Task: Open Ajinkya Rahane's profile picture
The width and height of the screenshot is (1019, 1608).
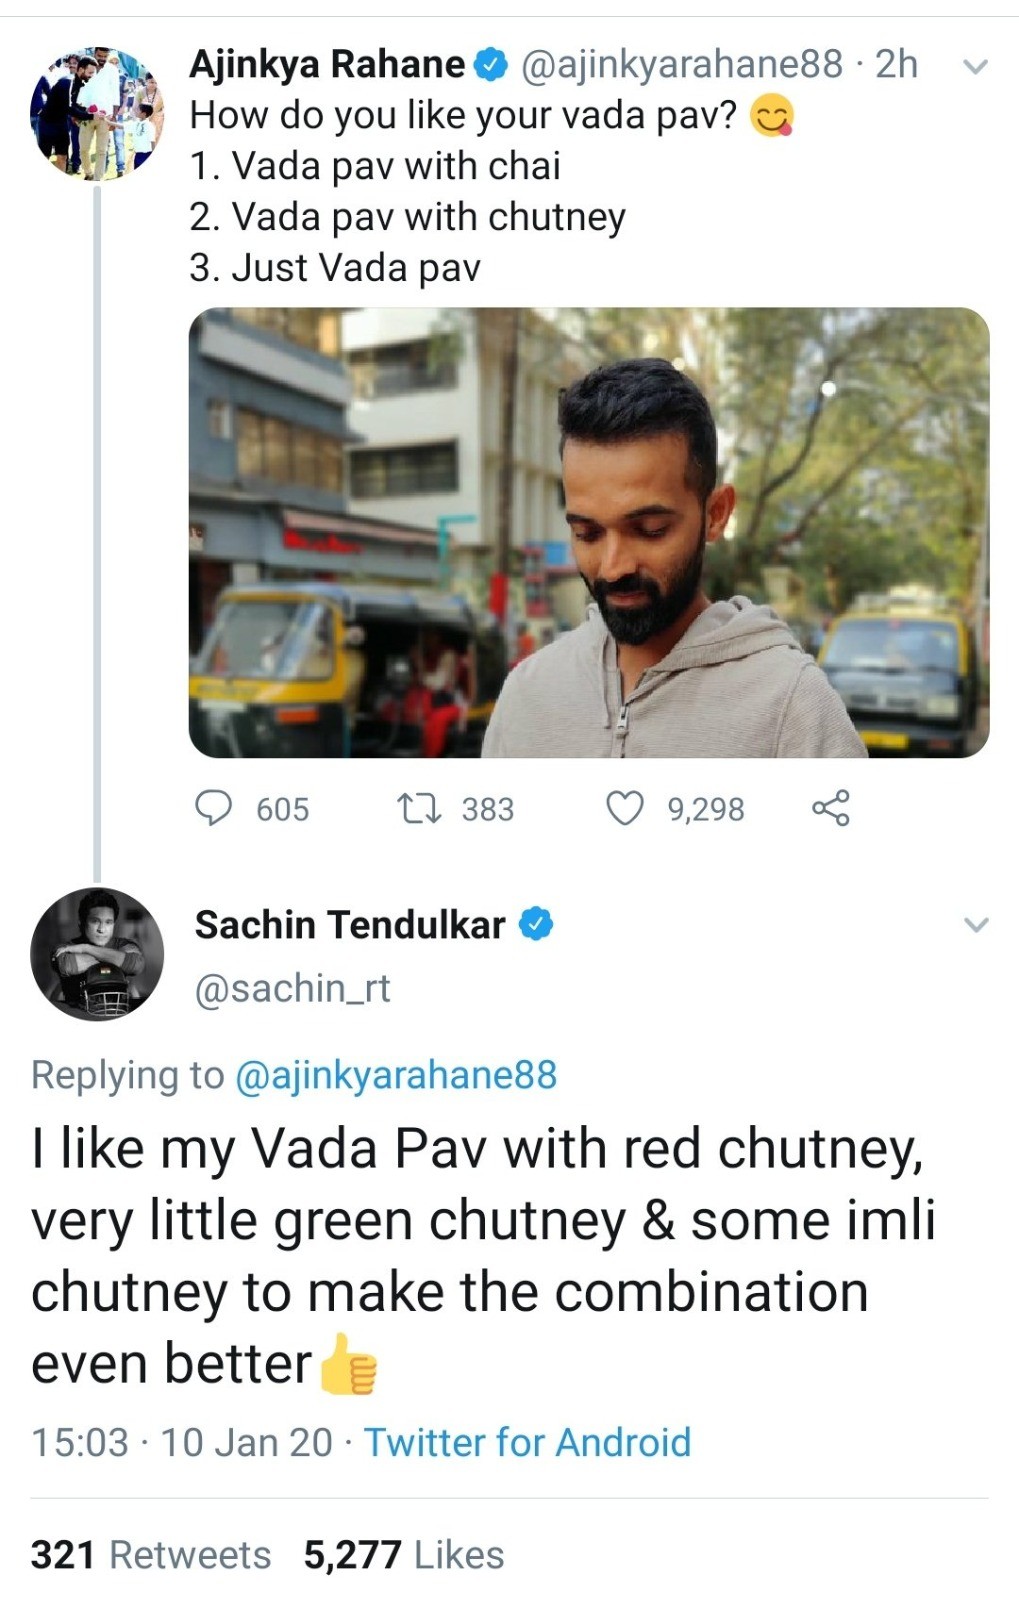Action: 96,114
